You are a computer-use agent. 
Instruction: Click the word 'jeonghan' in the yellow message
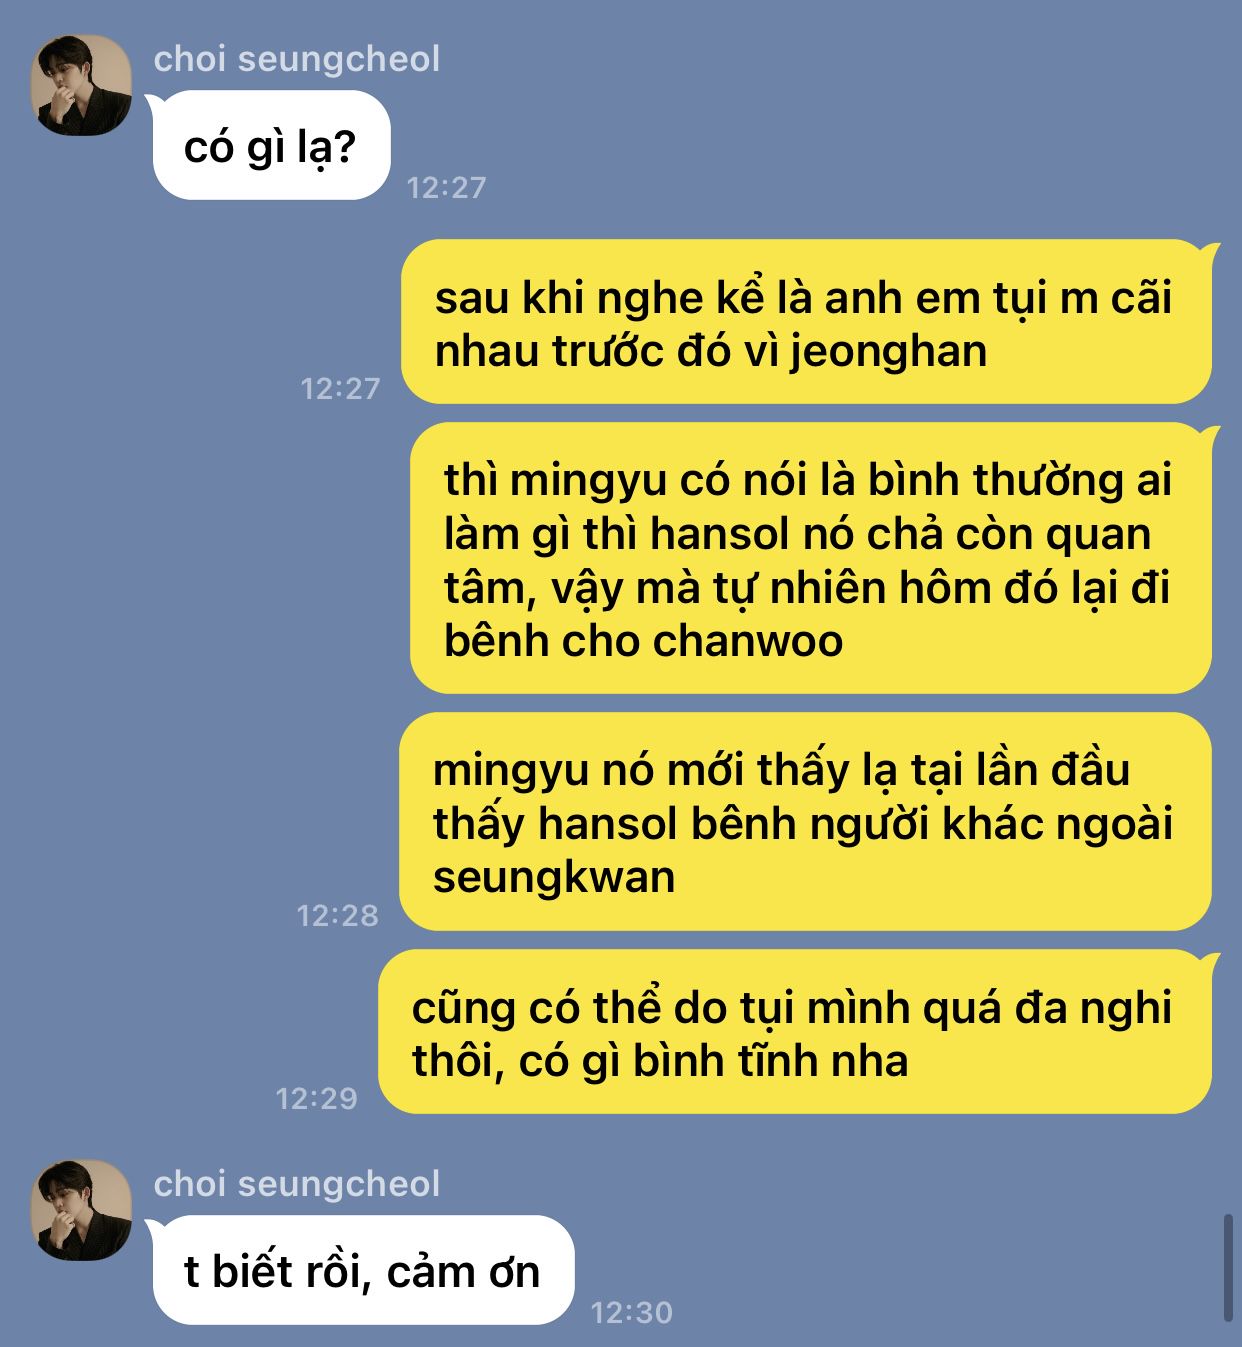(888, 352)
